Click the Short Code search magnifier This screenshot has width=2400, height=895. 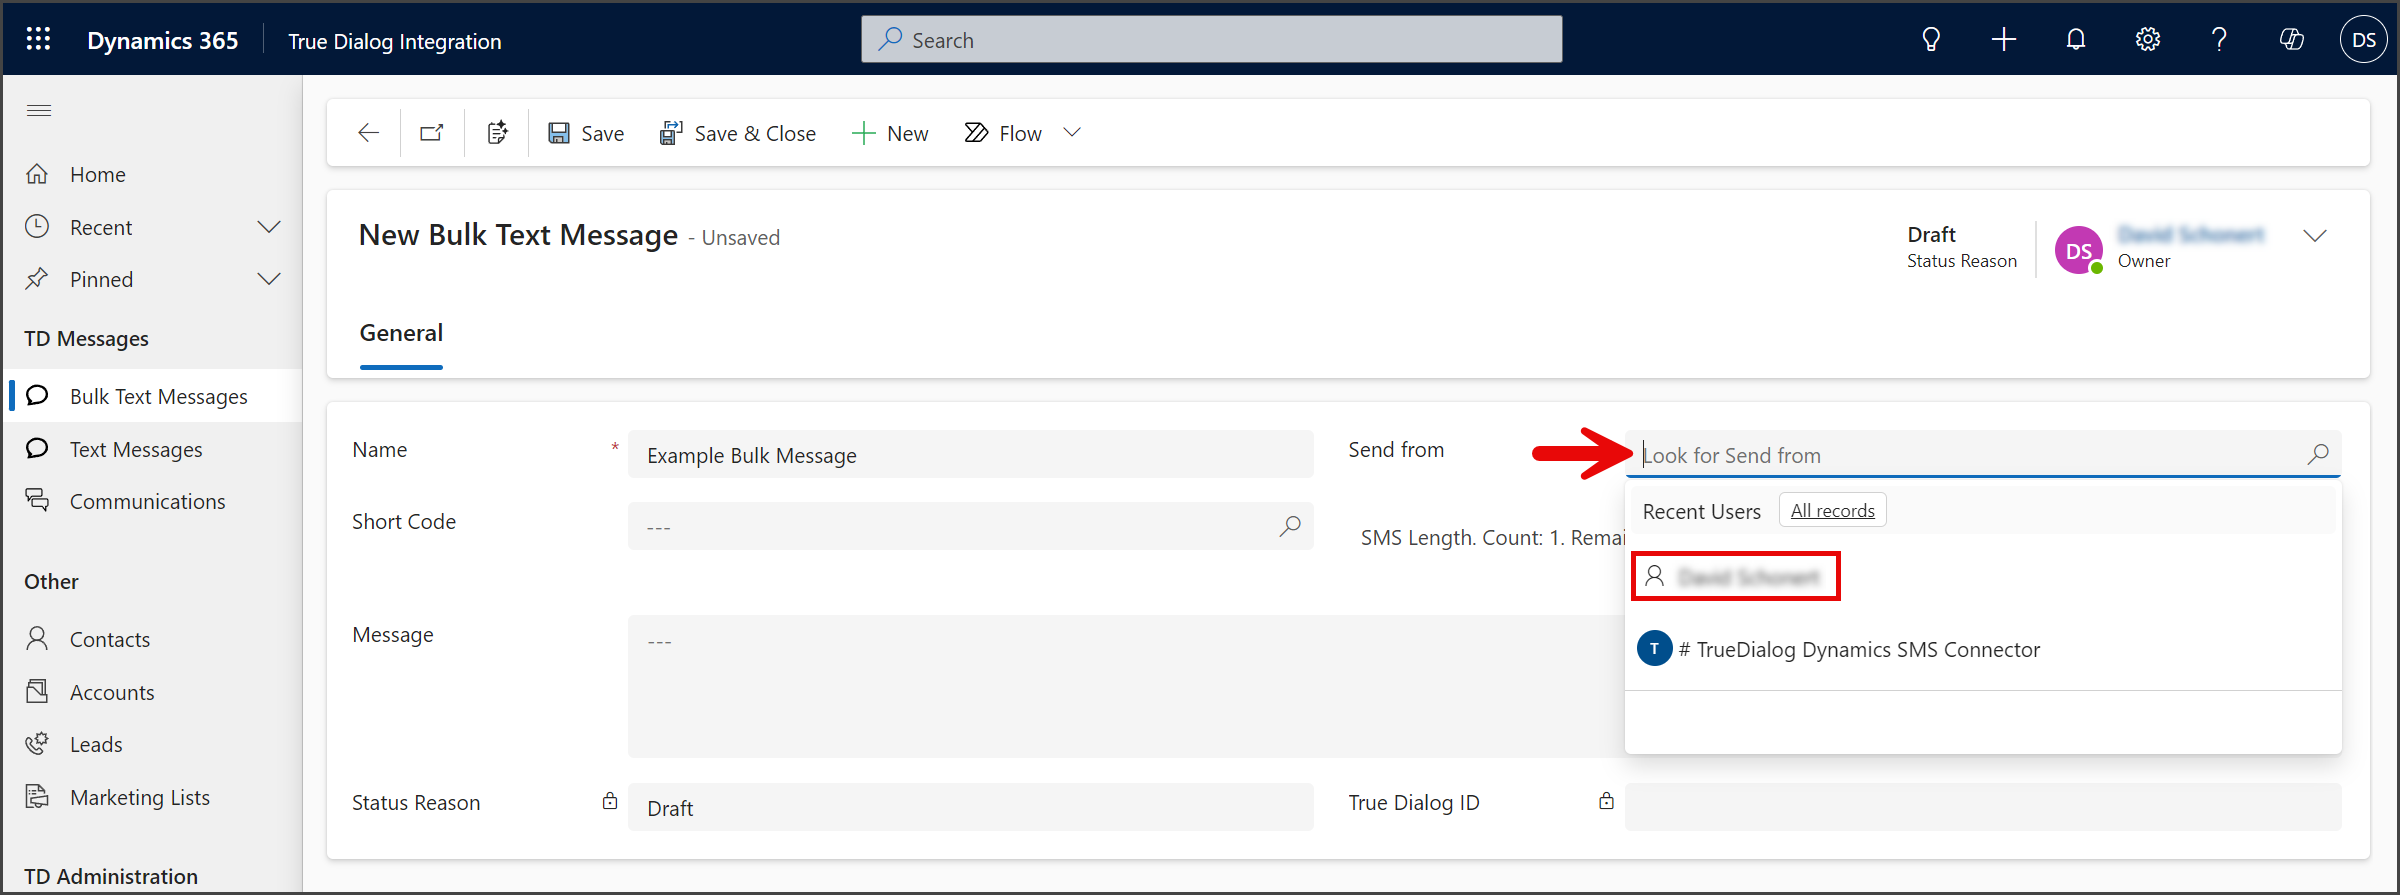tap(1290, 526)
